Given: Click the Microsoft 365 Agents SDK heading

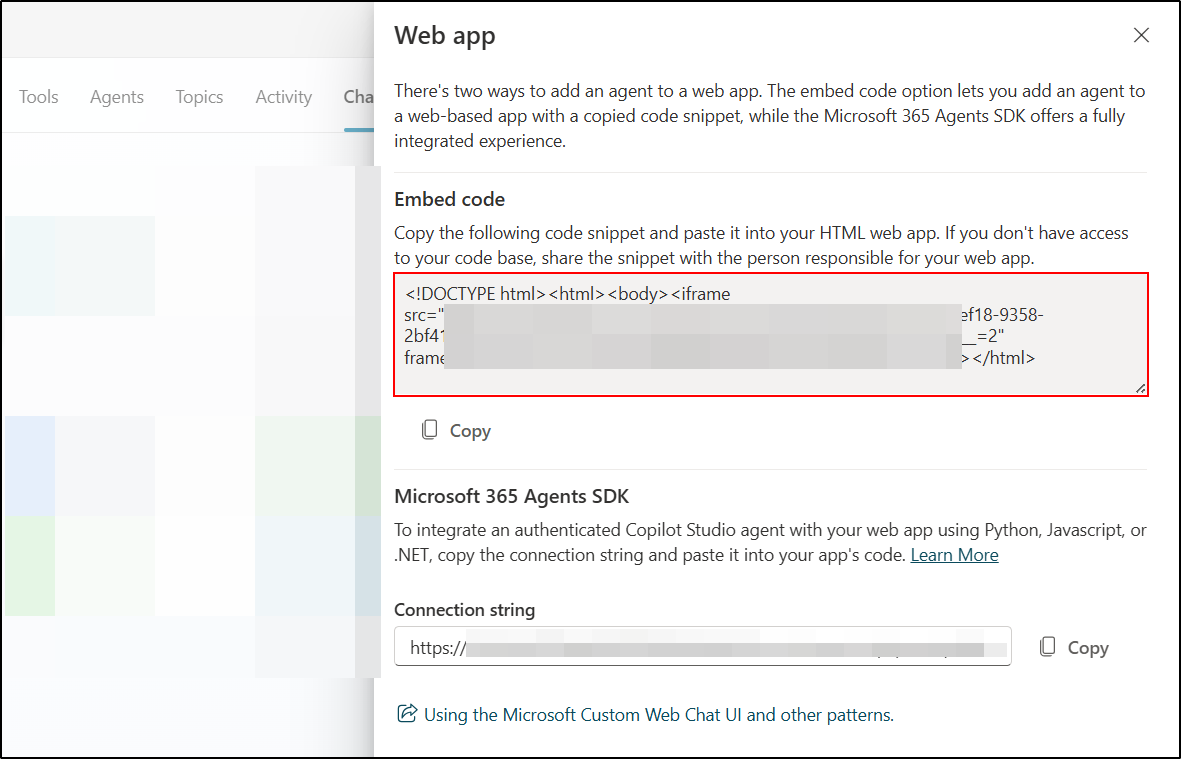Looking at the screenshot, I should (511, 496).
